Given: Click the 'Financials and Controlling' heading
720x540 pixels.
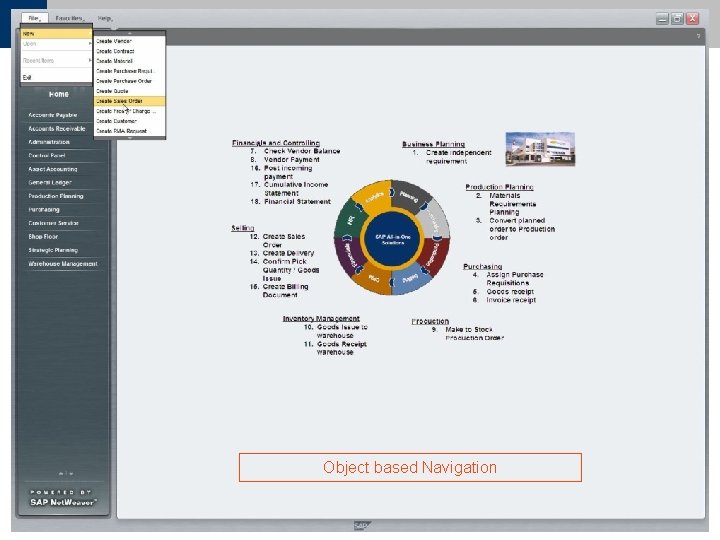Looking at the screenshot, I should point(276,143).
